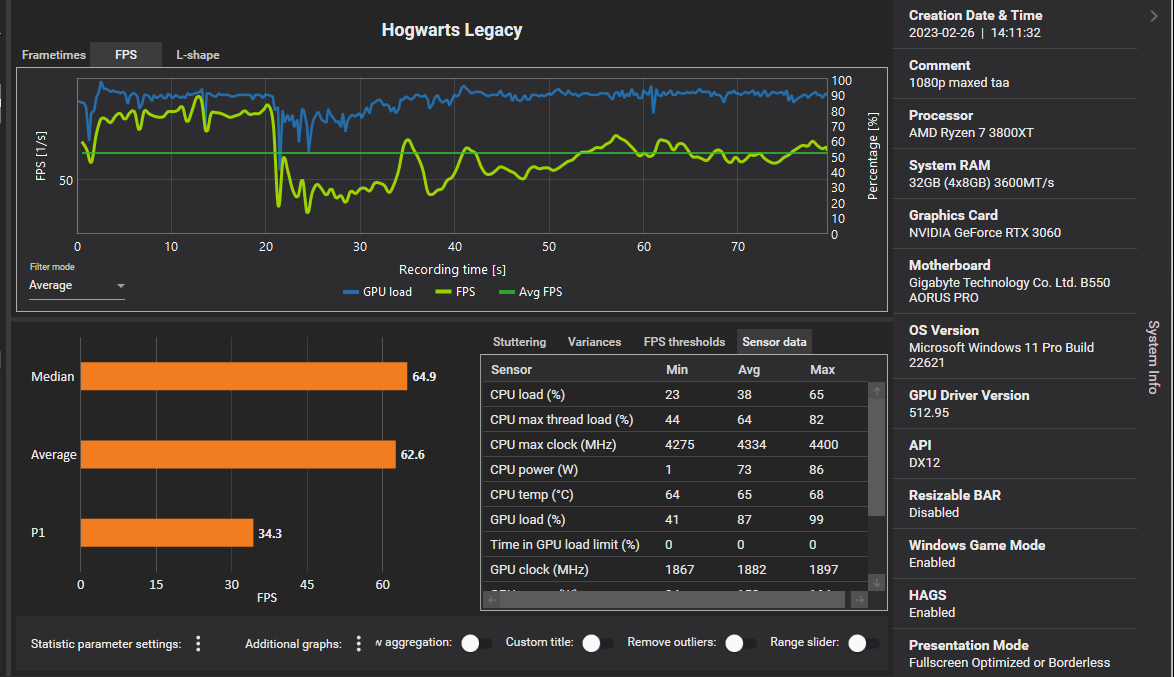Screen dimensions: 1174x677
Task: Click sensor table scroll-up arrow
Action: [x=877, y=391]
